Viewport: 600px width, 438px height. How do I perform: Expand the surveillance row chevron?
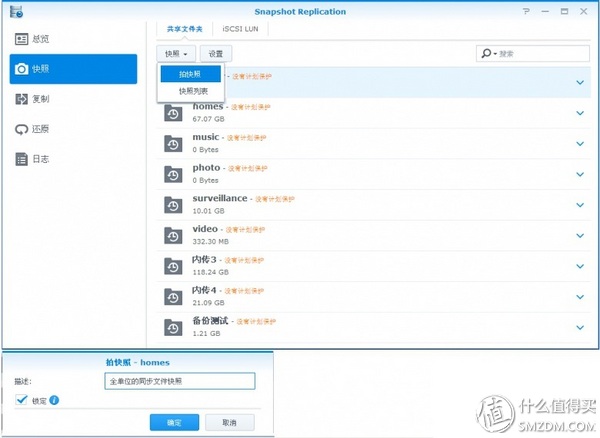point(580,205)
